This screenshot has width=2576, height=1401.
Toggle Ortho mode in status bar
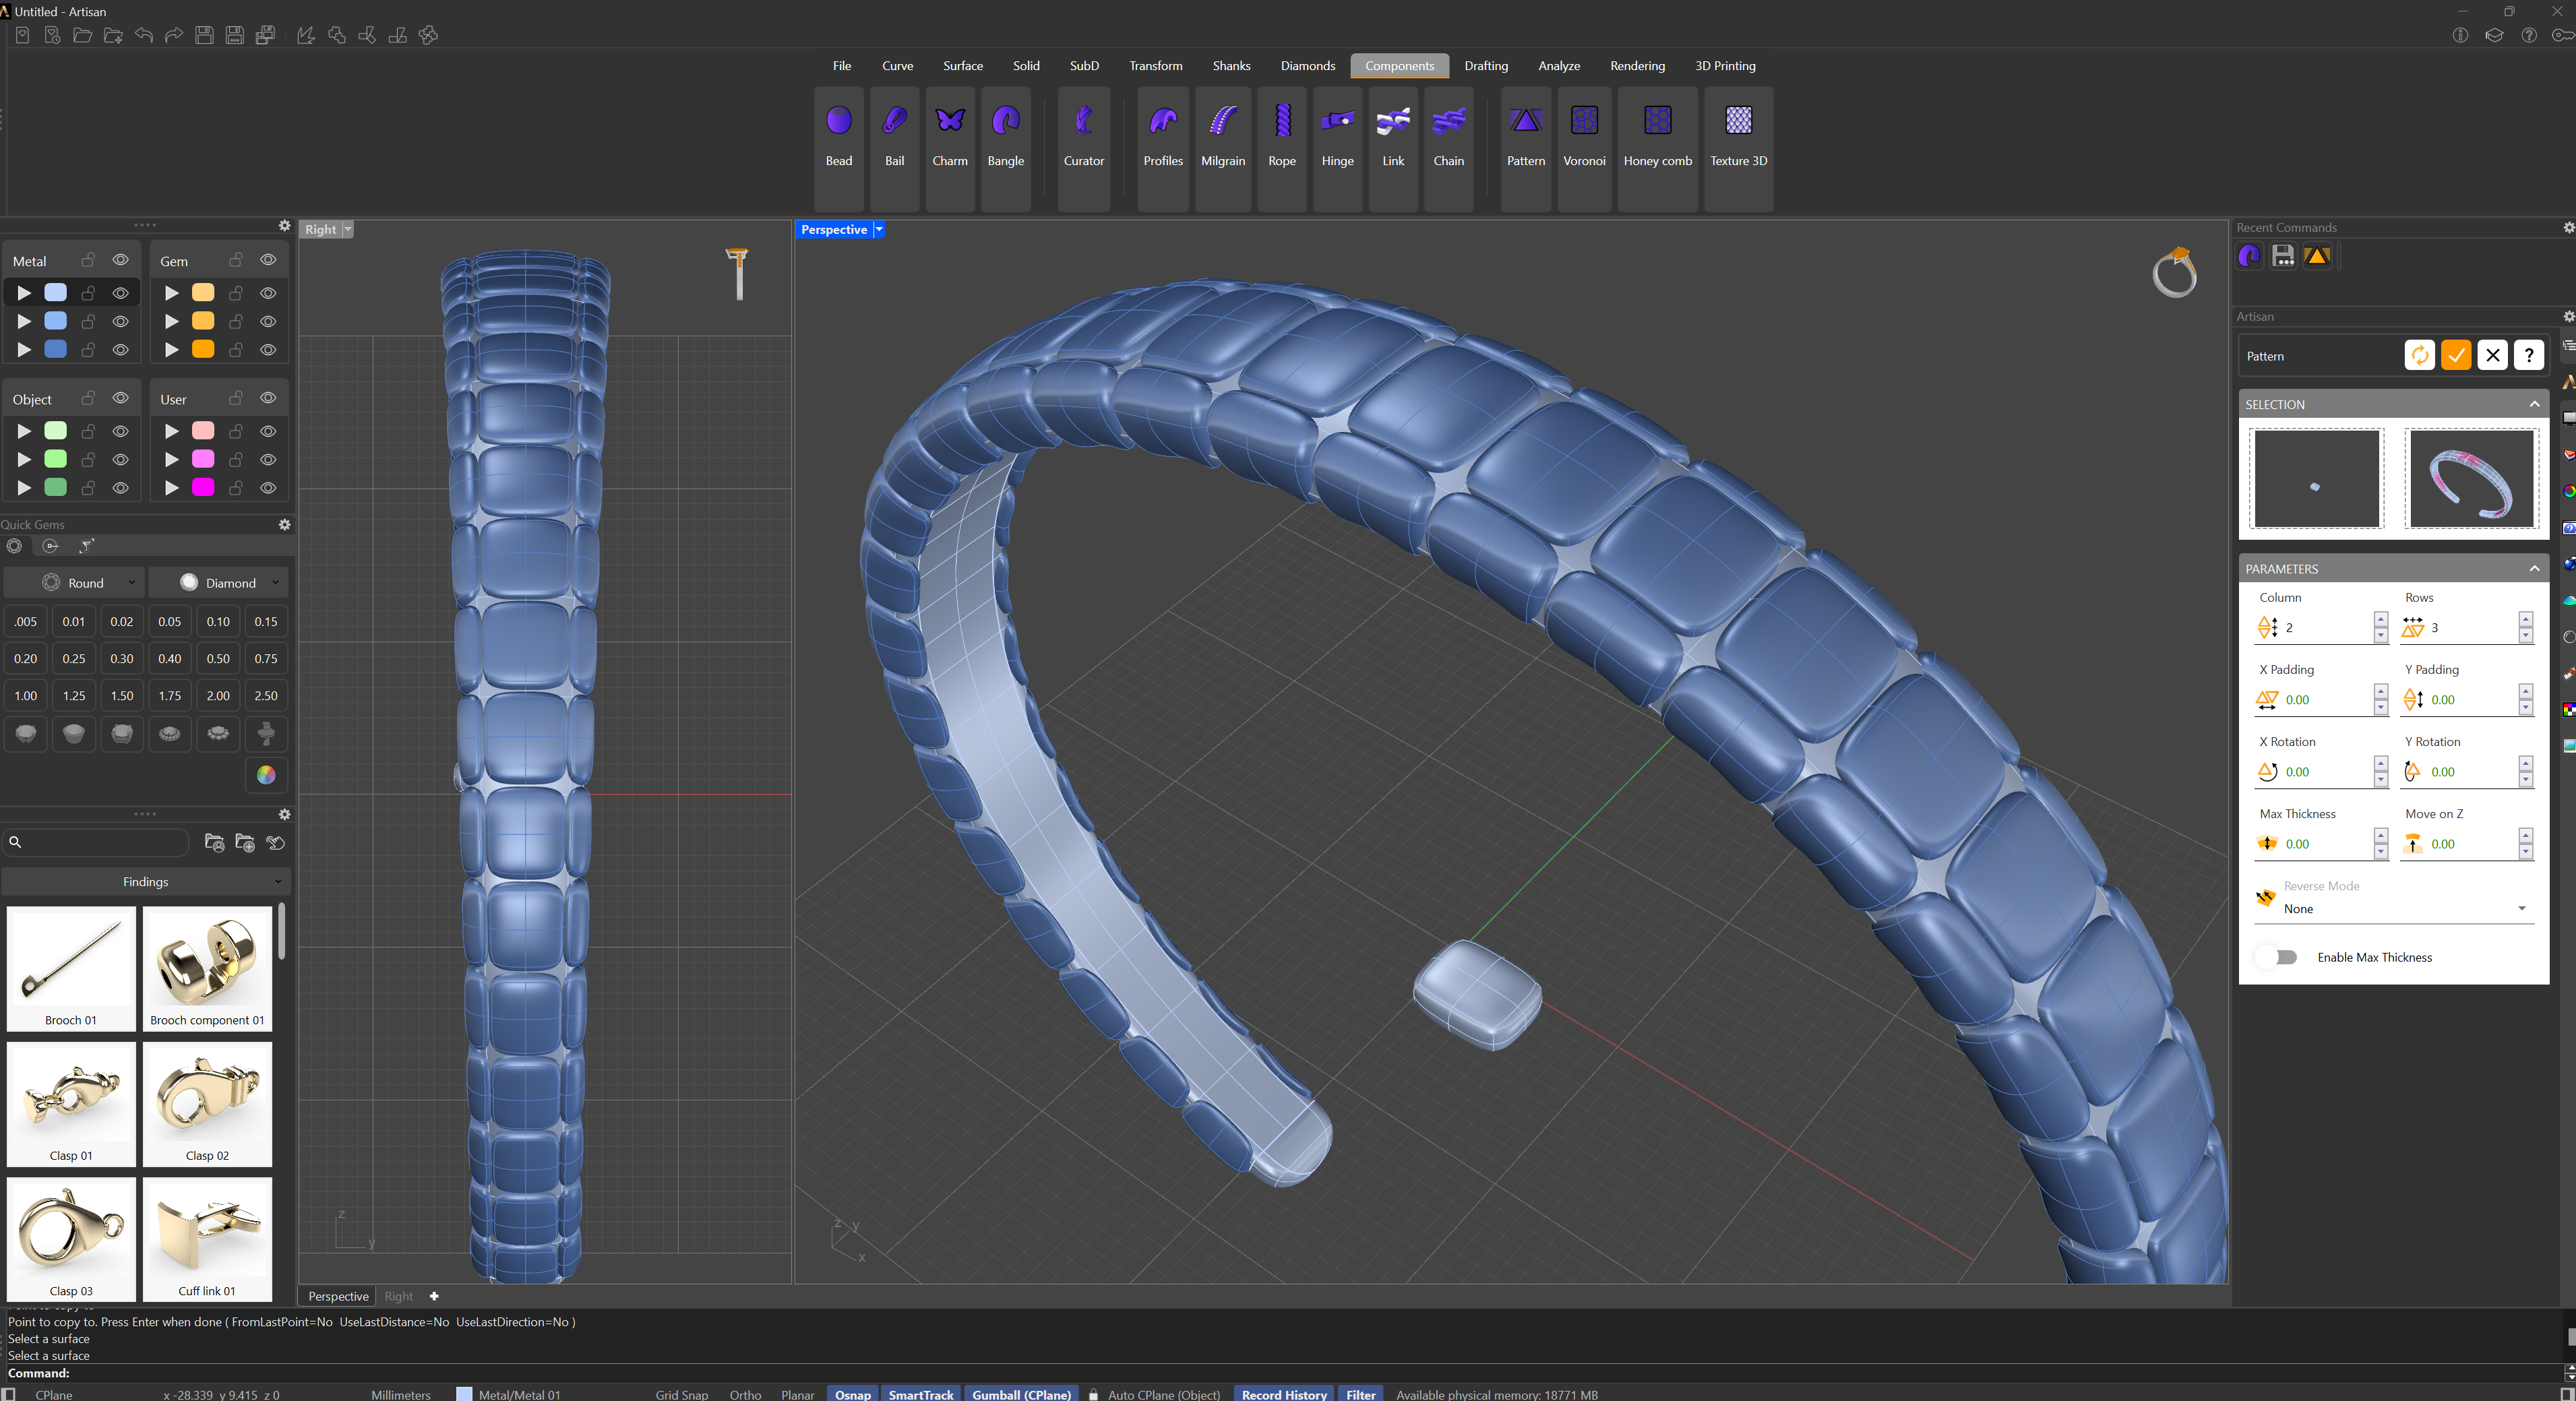[x=745, y=1394]
